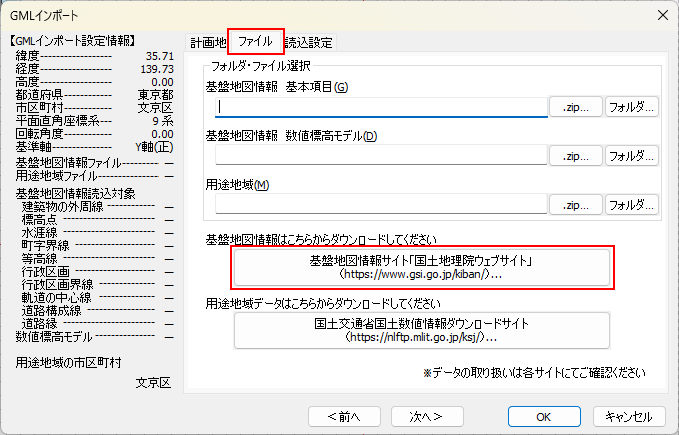The image size is (679, 435).
Task: Click the 数値標高モデル path input field
Action: pos(382,155)
